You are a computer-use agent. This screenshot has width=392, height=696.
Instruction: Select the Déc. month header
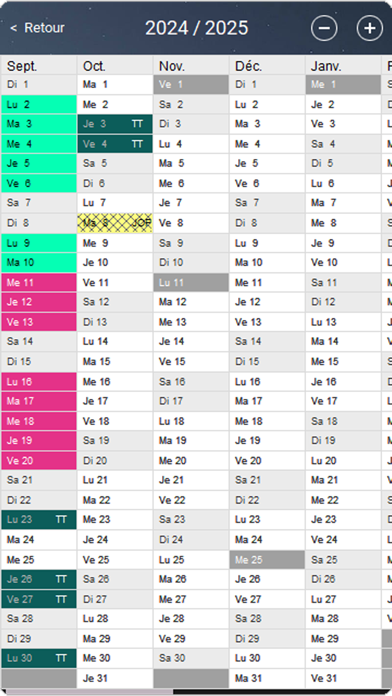point(267,66)
